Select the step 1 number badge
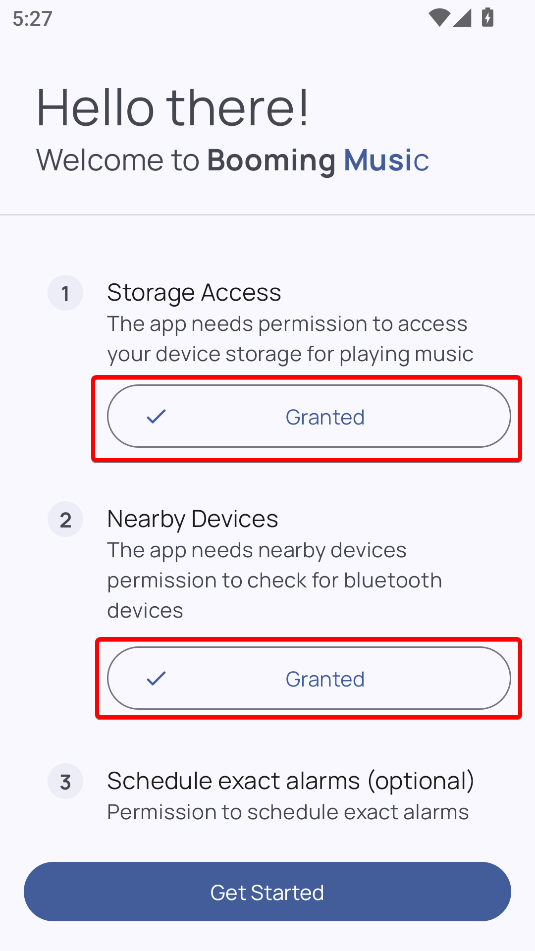This screenshot has height=951, width=535. click(x=65, y=294)
